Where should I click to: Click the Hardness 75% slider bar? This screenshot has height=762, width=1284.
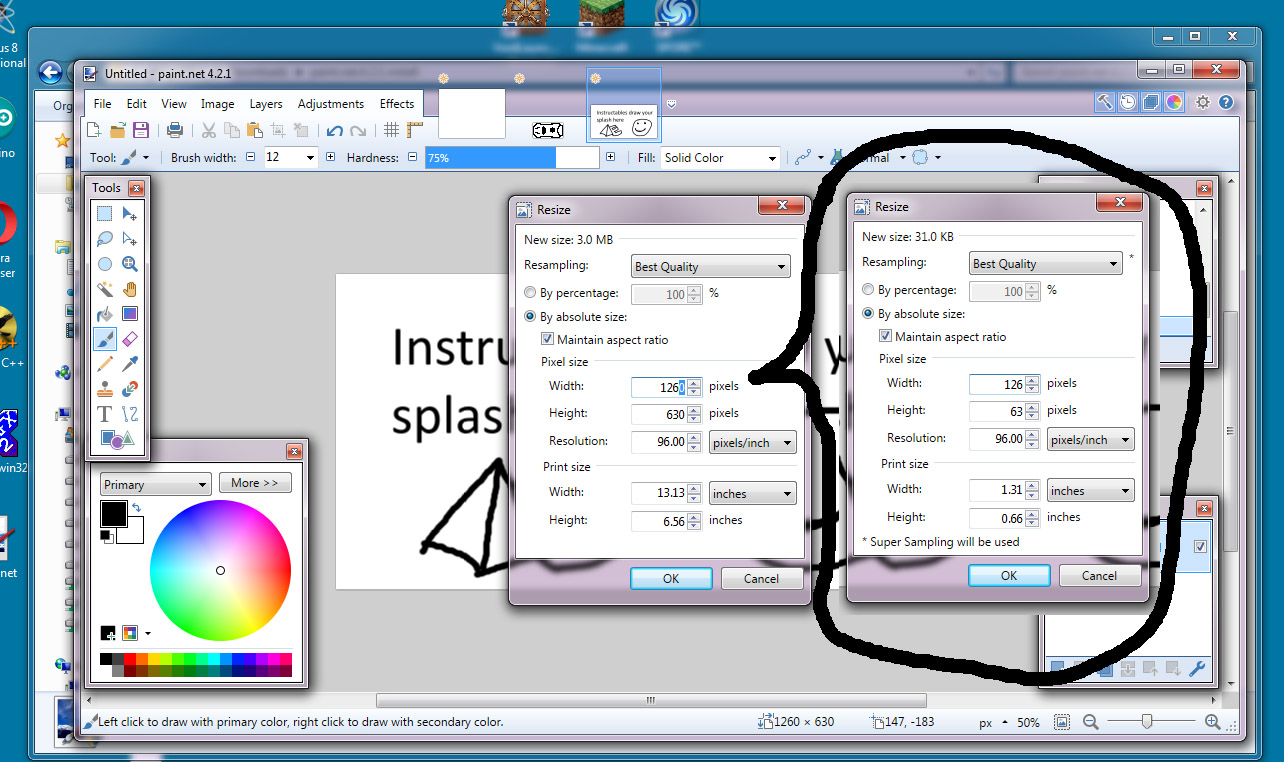click(512, 158)
